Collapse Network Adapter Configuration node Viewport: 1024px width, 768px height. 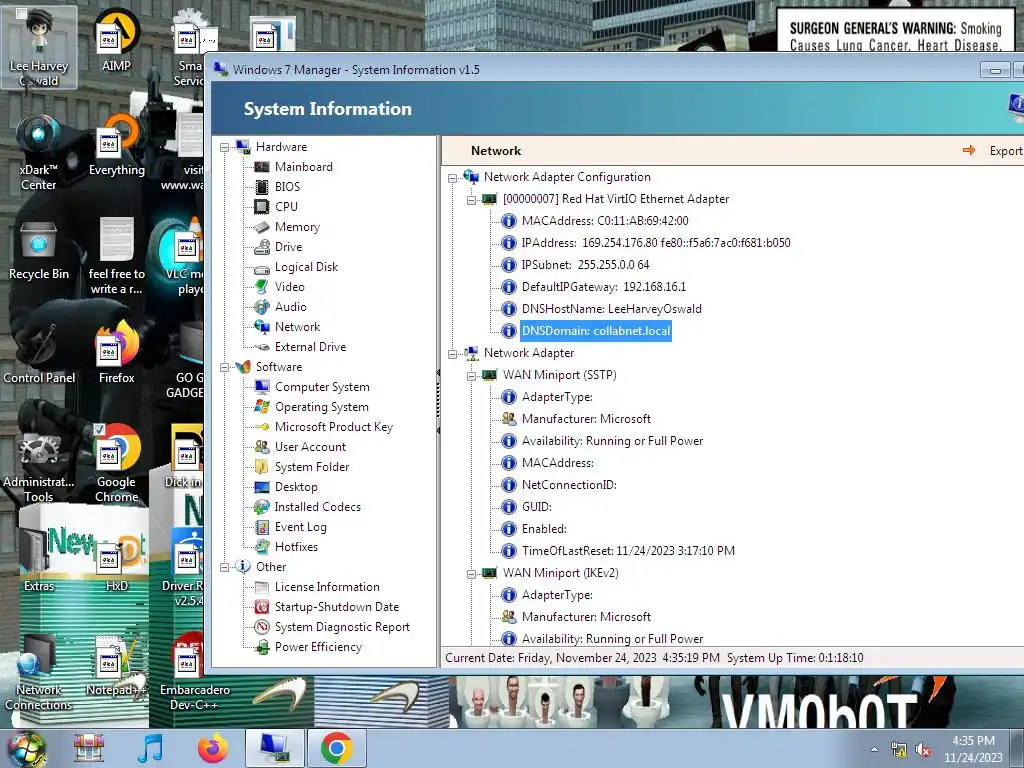tap(452, 178)
